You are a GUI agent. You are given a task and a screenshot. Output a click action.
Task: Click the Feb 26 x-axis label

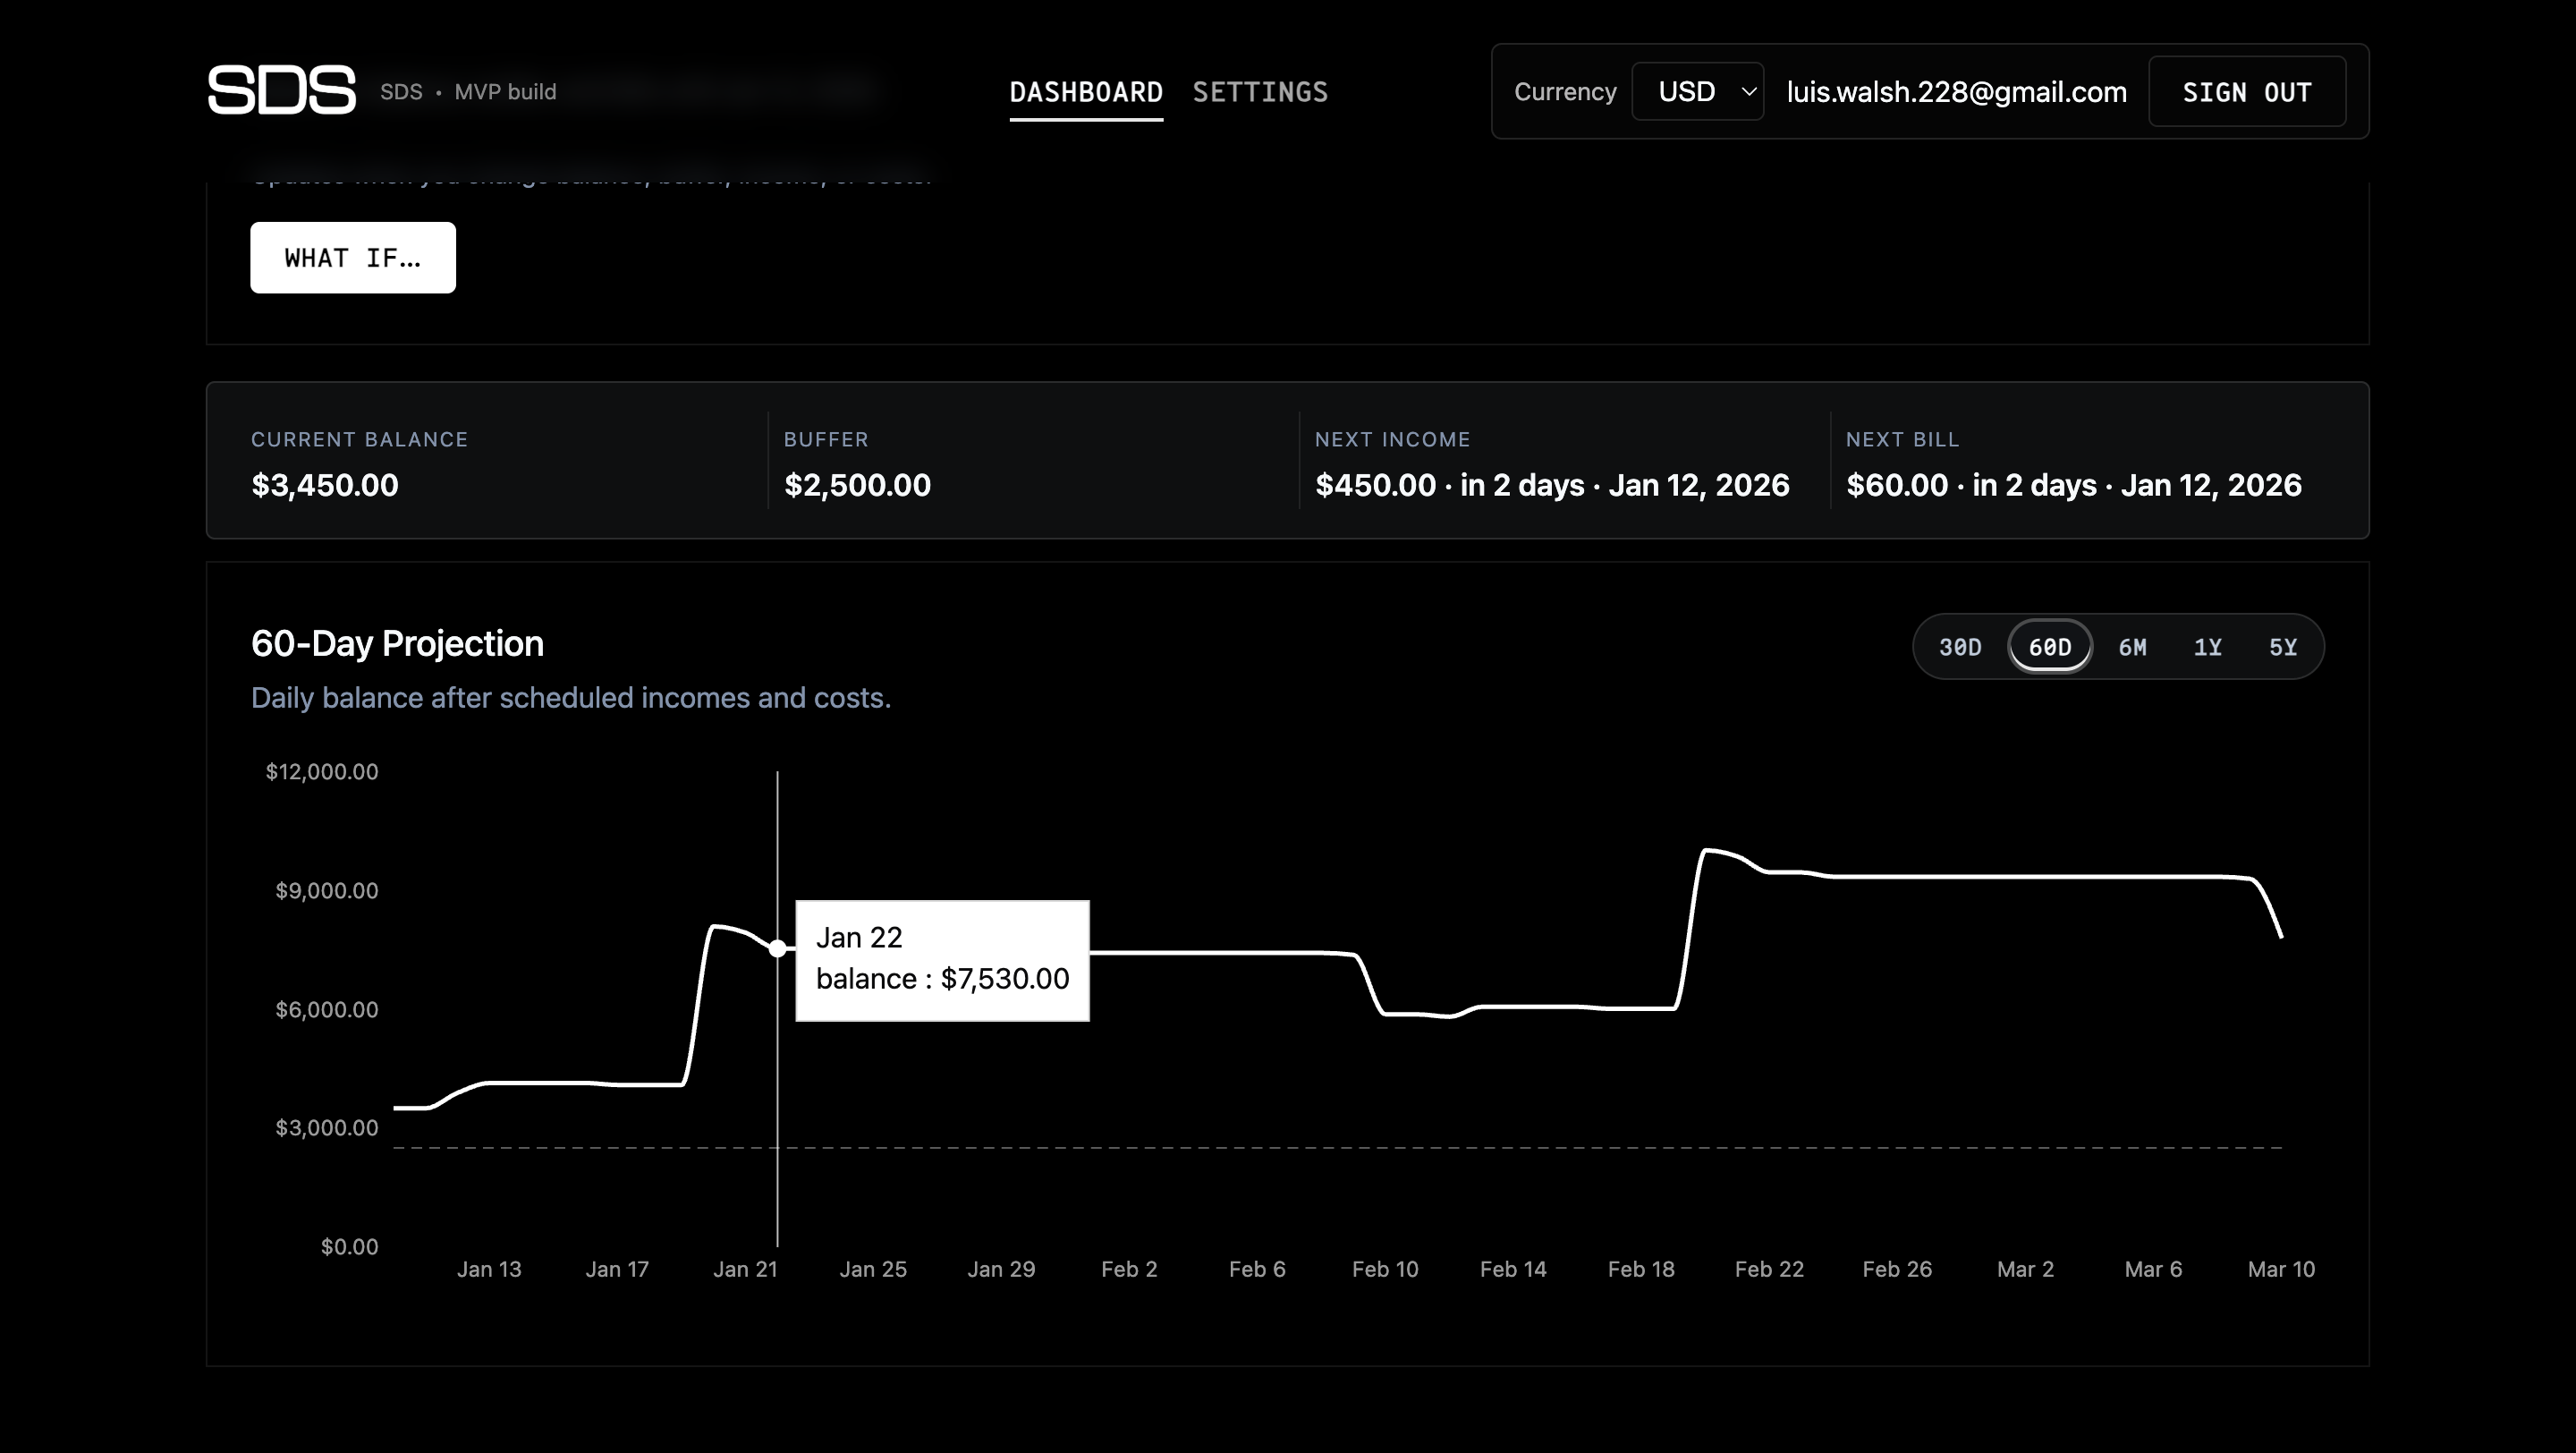[x=1897, y=1269]
